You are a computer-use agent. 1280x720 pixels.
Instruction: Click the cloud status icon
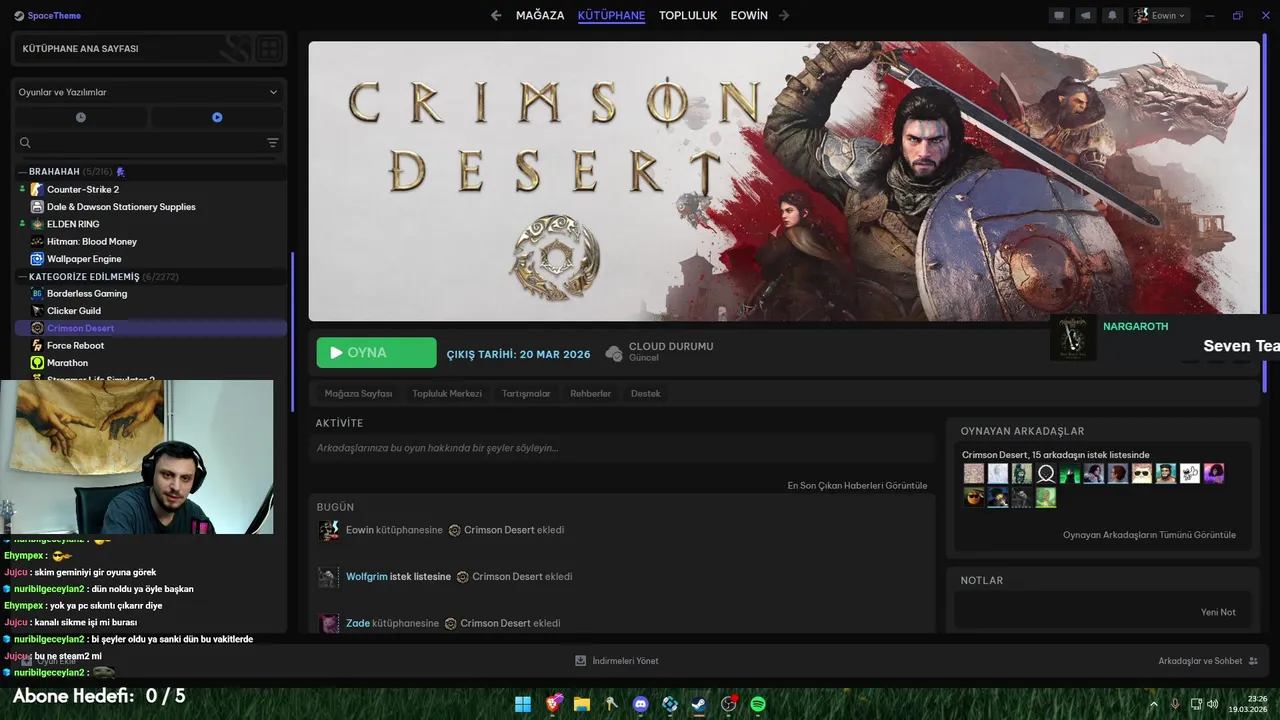(614, 352)
